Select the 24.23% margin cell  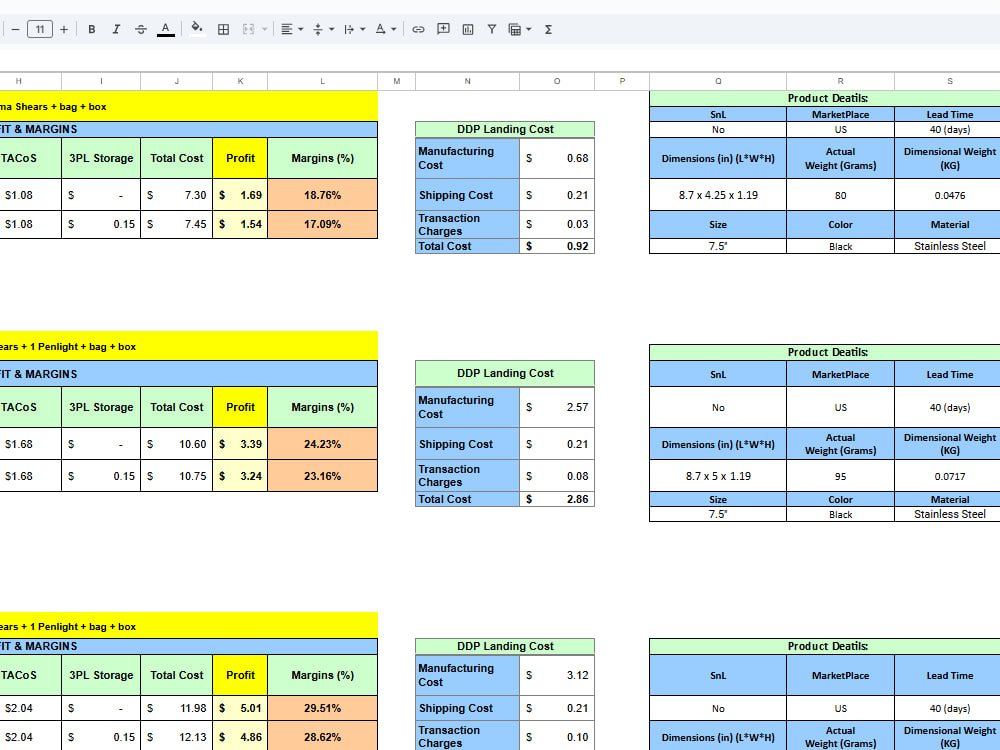pos(323,444)
